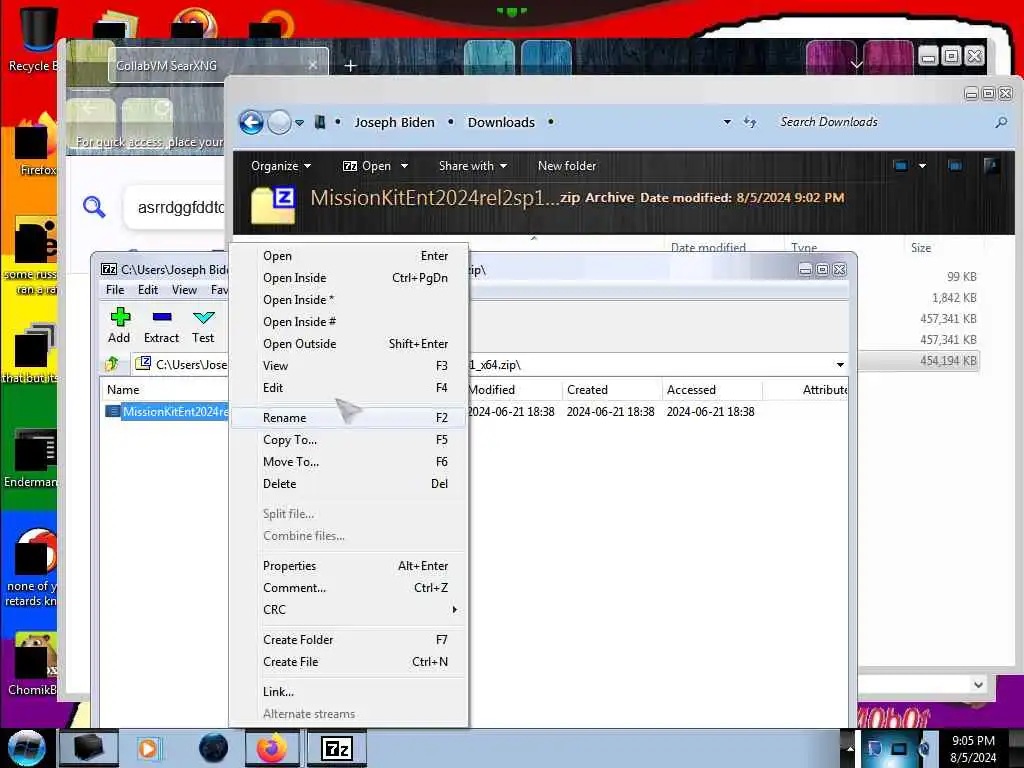
Task: Open the Organize dropdown in Explorer
Action: [281, 166]
